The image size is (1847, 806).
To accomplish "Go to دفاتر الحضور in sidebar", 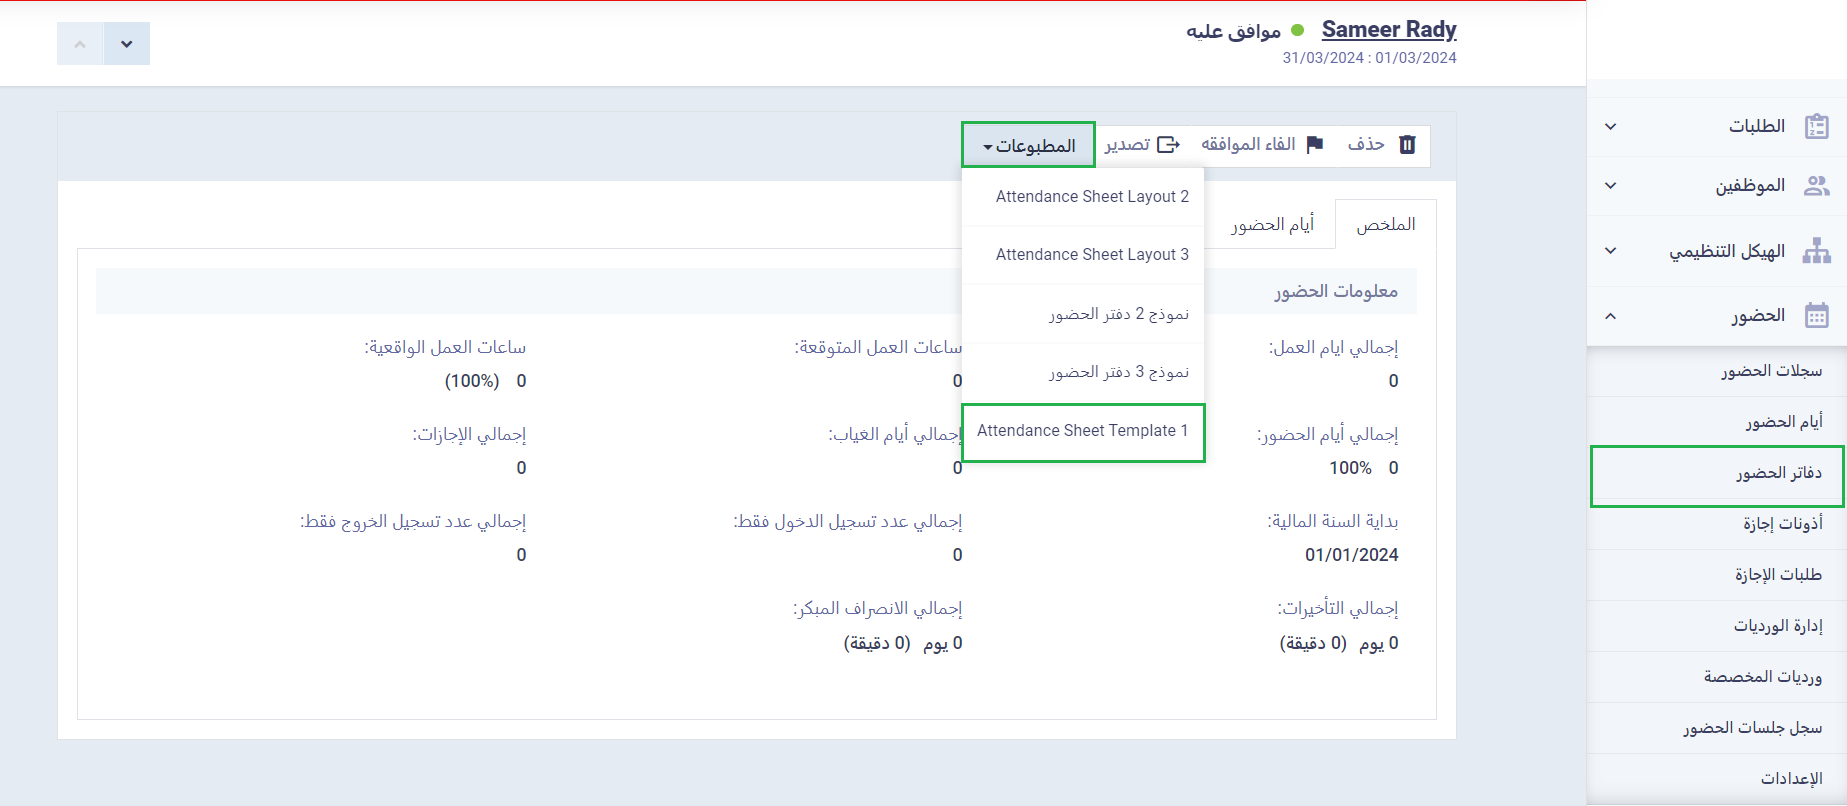I will 1778,473.
